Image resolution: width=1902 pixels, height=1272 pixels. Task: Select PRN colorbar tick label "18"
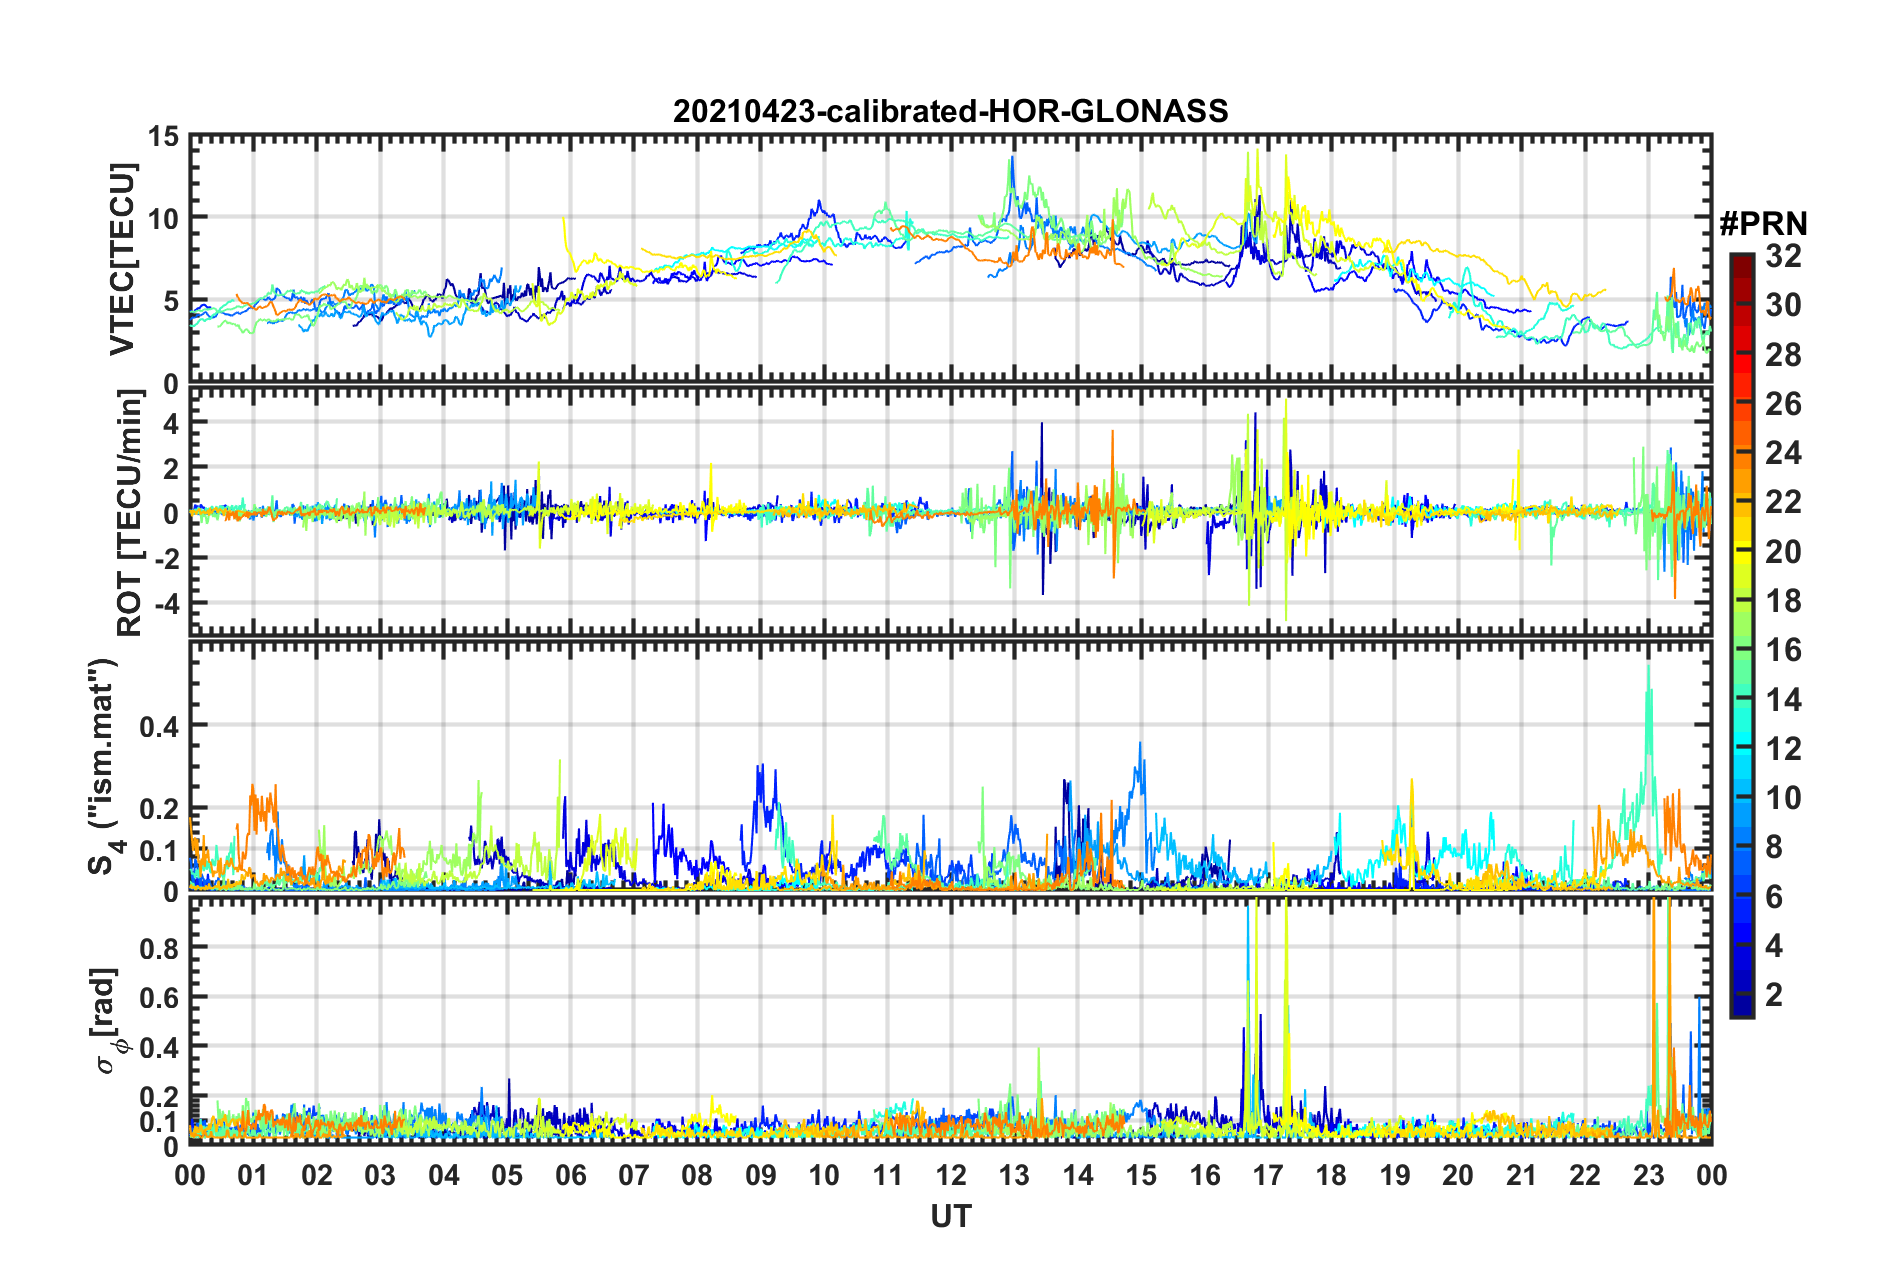pos(1783,601)
